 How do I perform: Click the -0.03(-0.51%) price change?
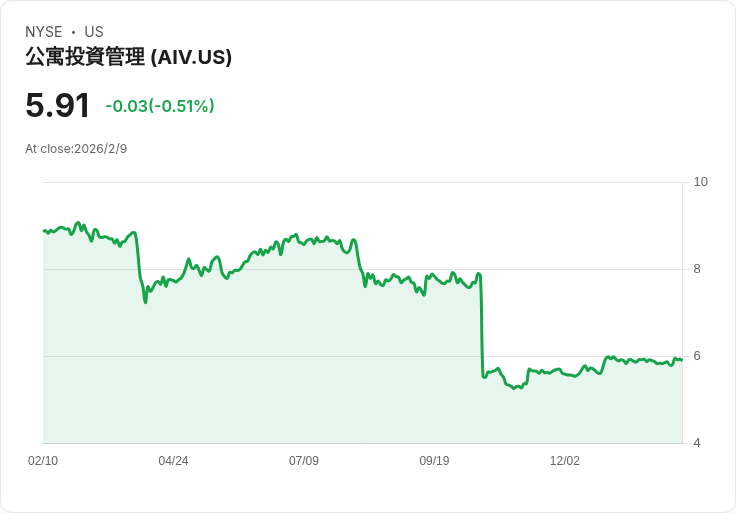pyautogui.click(x=160, y=106)
